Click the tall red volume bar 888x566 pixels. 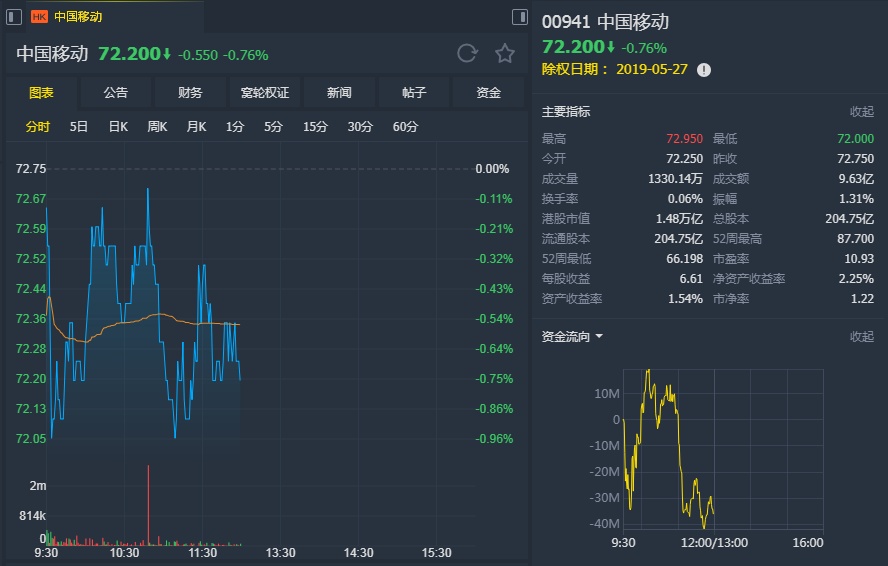148,505
